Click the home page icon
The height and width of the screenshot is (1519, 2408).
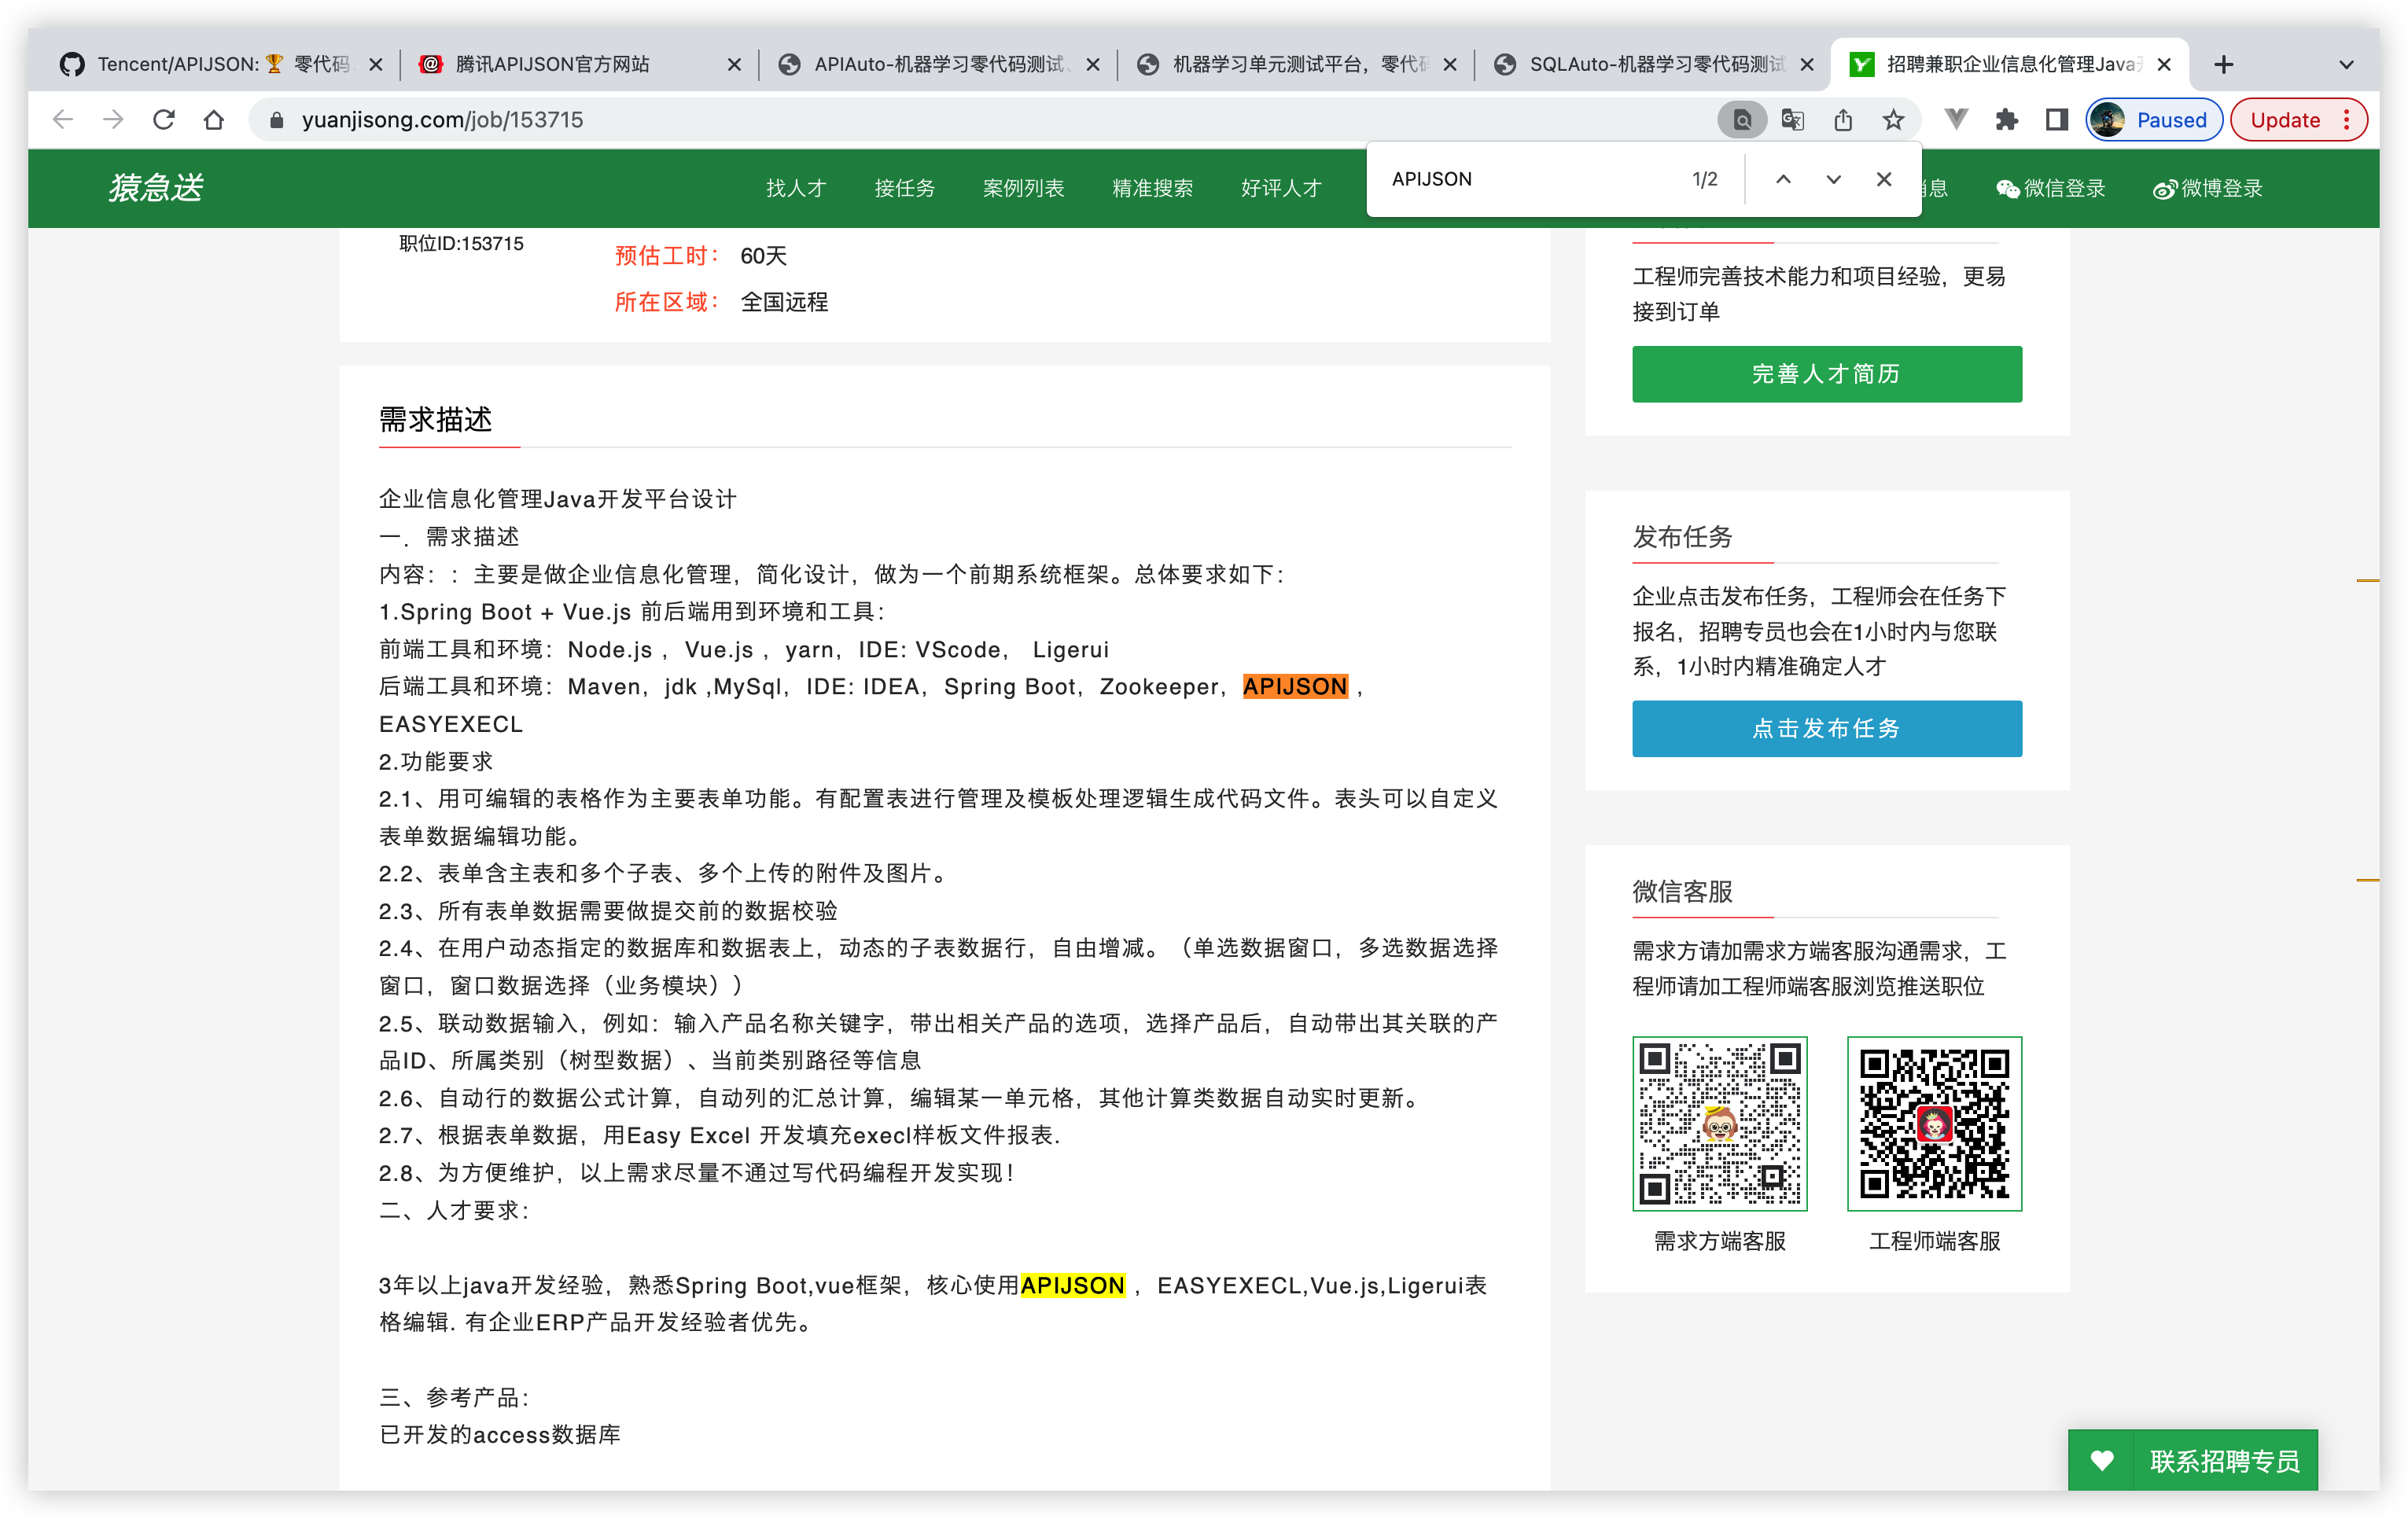click(213, 120)
